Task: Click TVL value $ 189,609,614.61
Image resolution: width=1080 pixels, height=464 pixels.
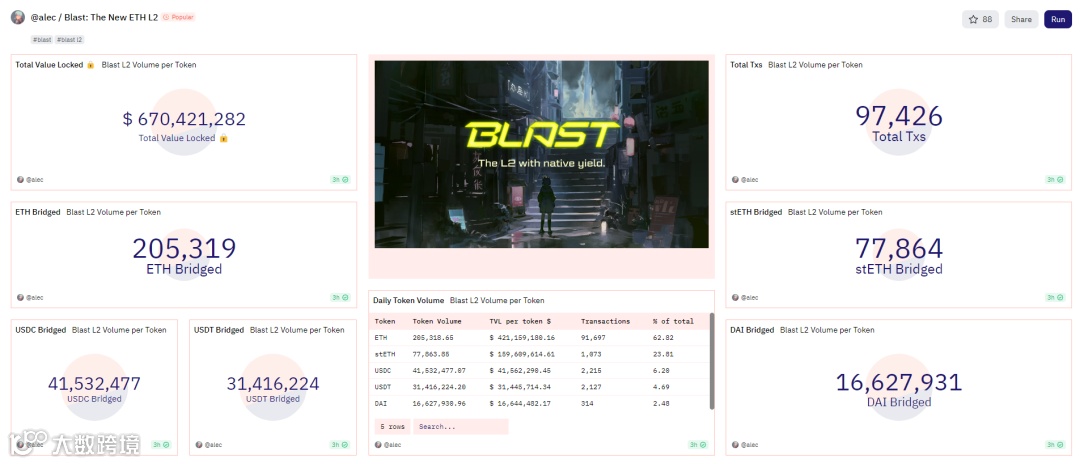Action: (521, 355)
